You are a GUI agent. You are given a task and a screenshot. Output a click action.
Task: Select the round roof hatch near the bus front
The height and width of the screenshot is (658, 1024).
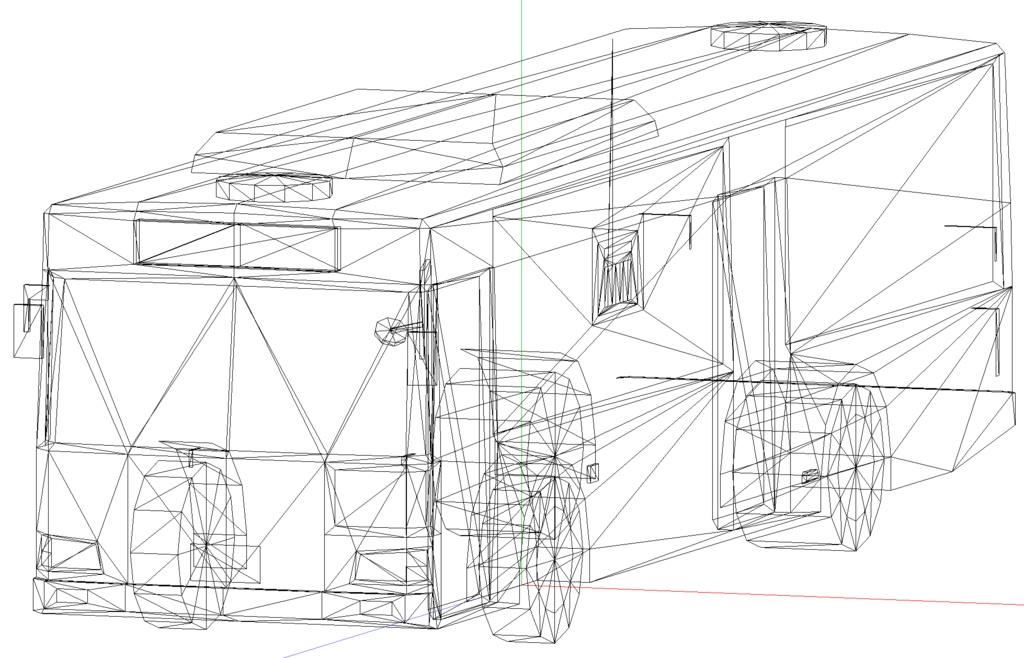tap(274, 186)
